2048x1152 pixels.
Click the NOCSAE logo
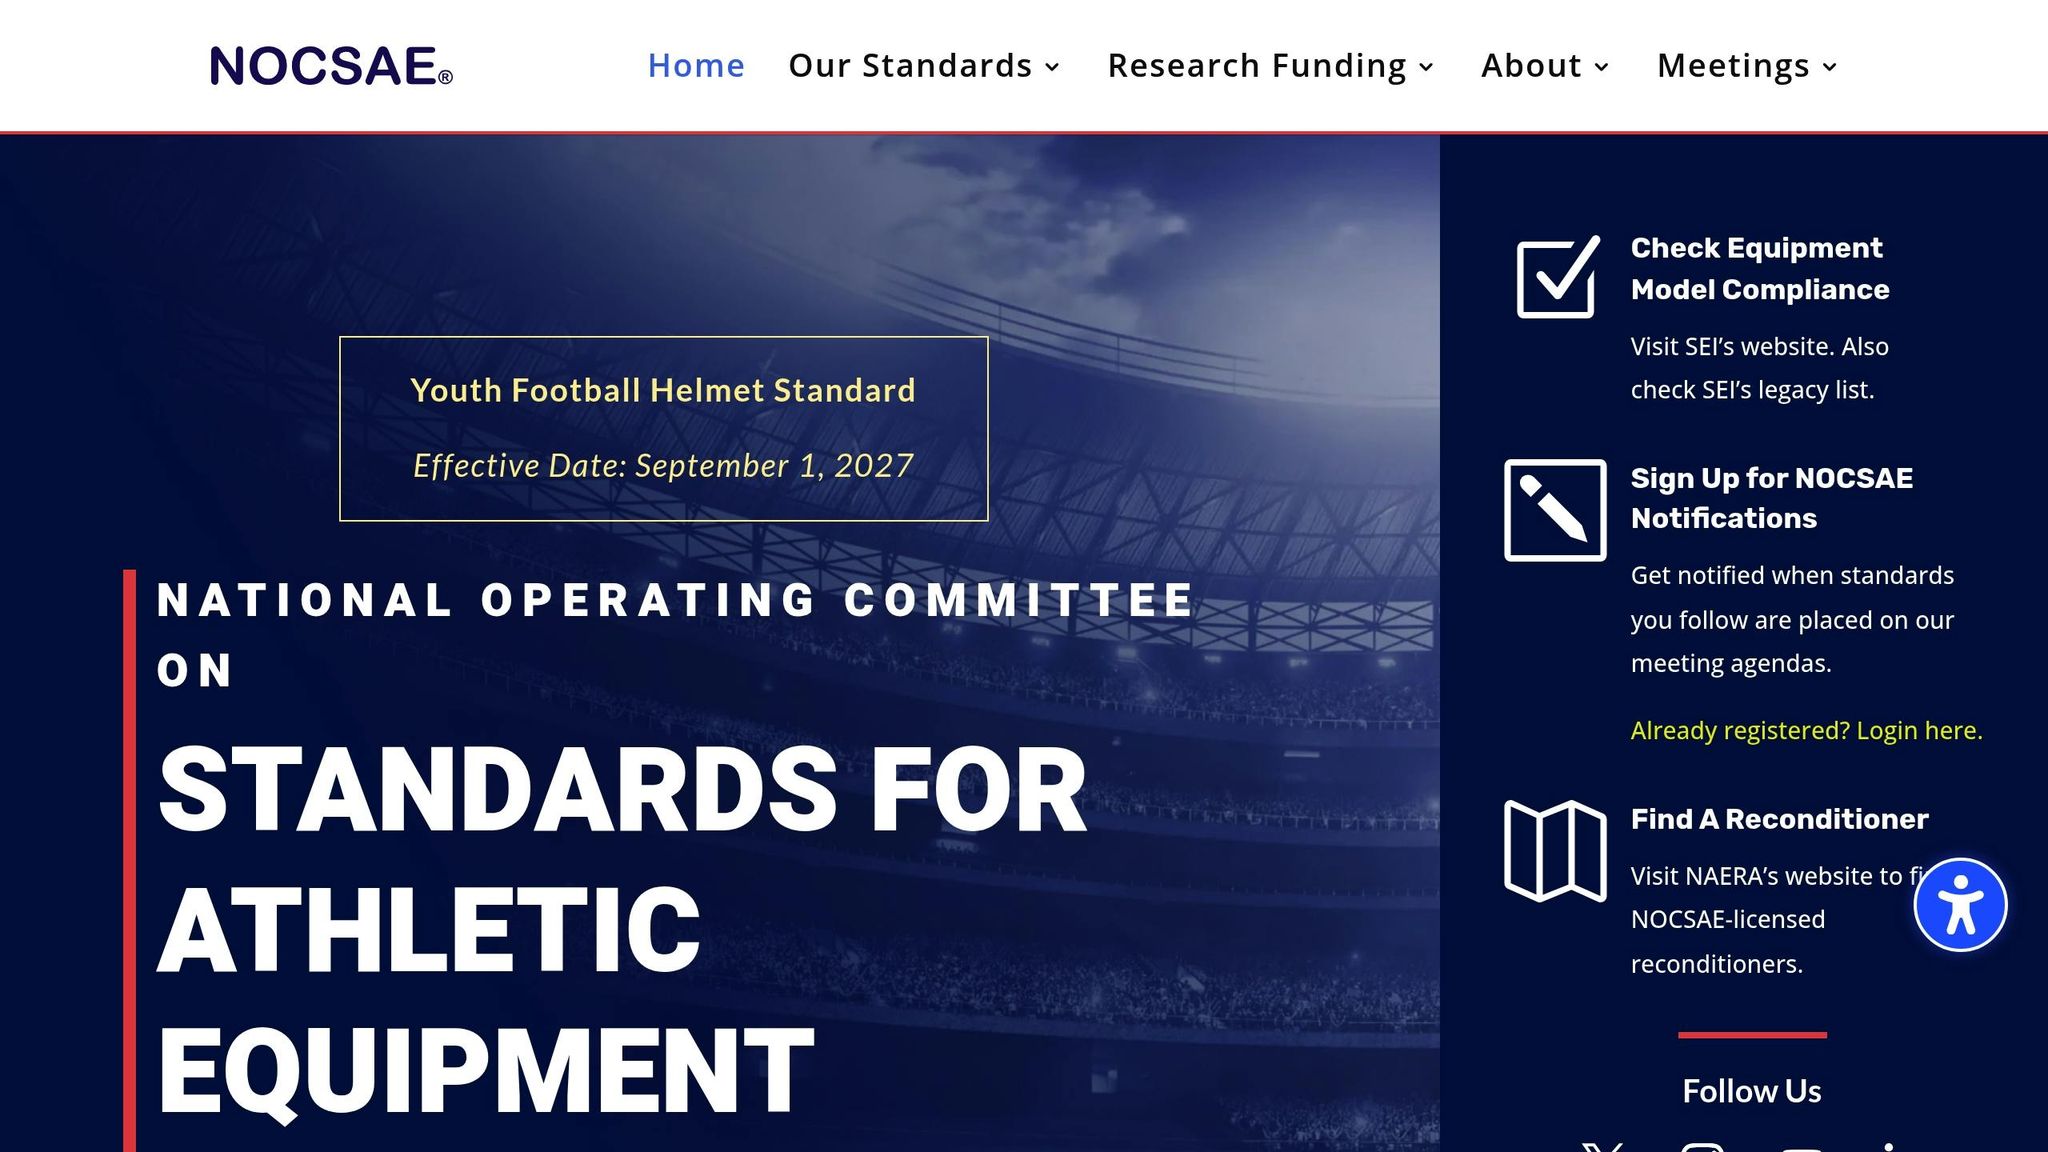[x=331, y=66]
